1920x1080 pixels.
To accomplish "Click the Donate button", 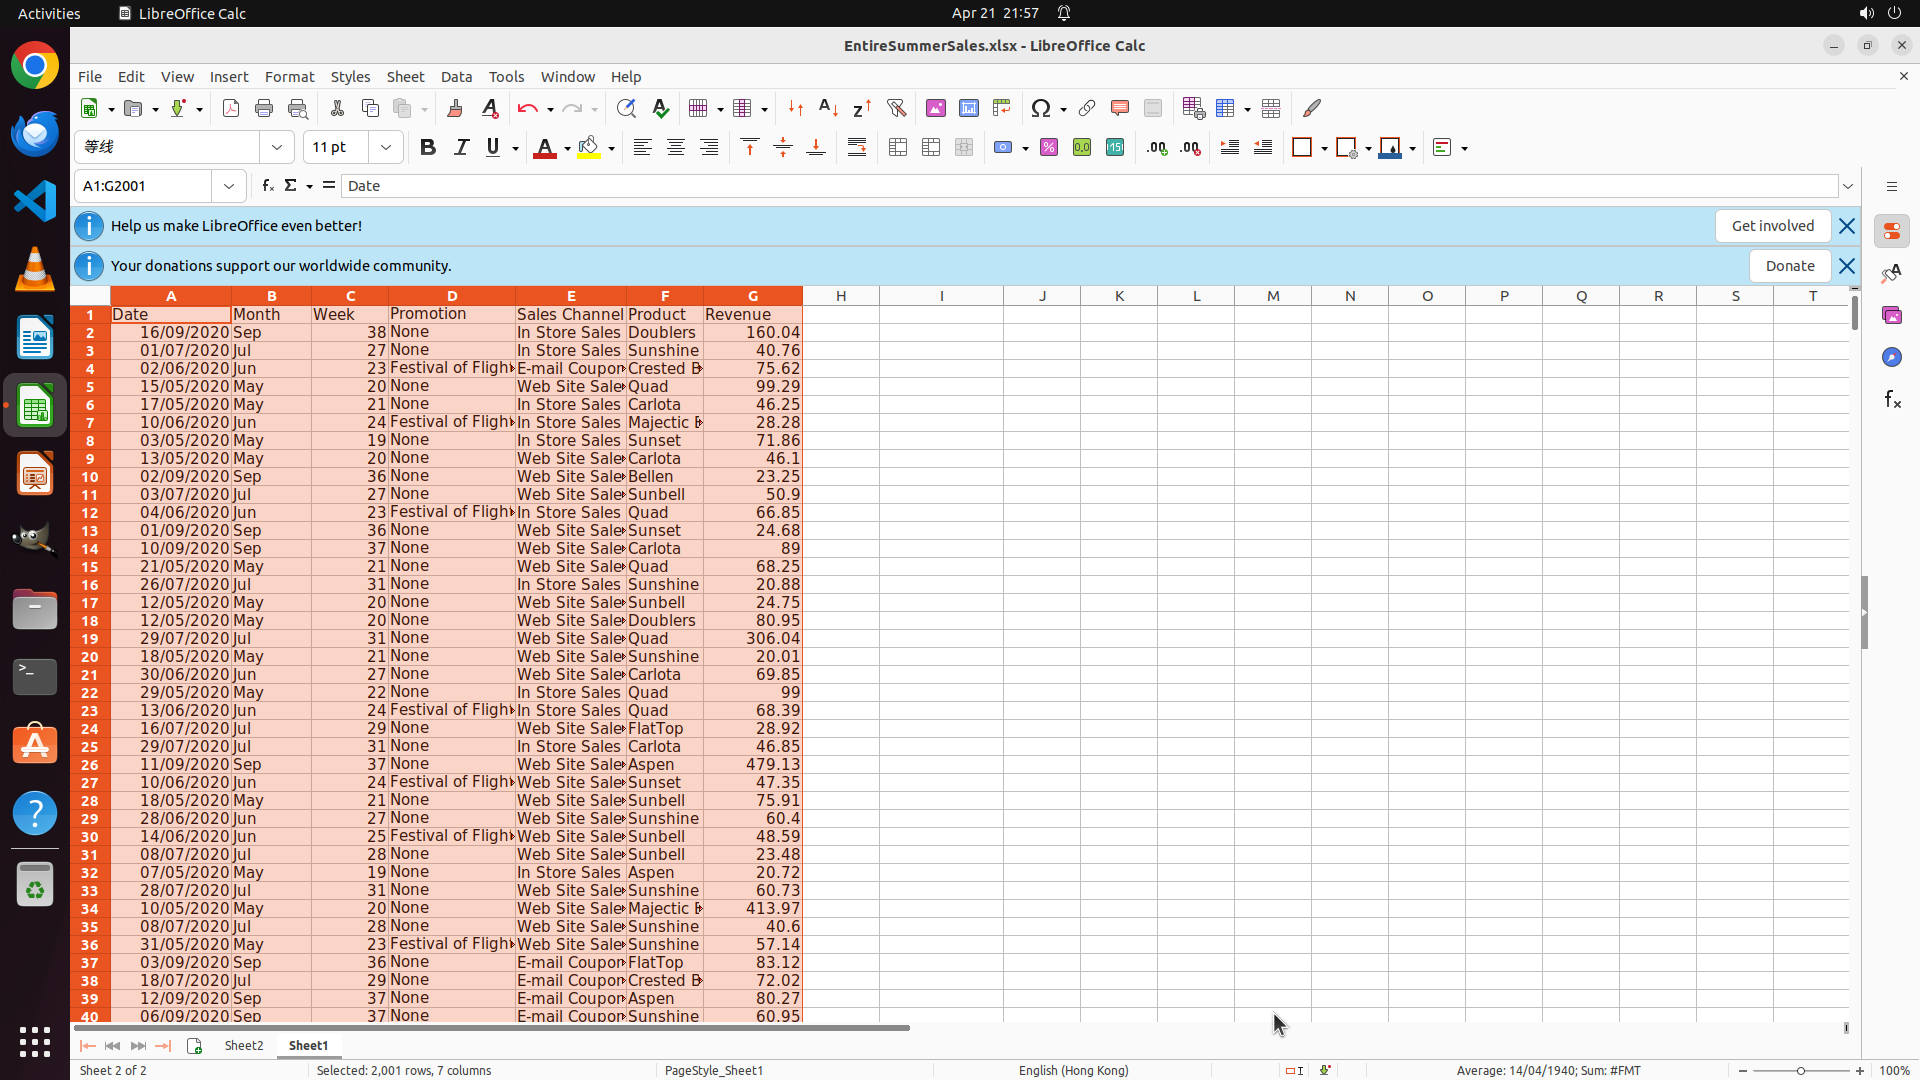I will click(x=1789, y=266).
